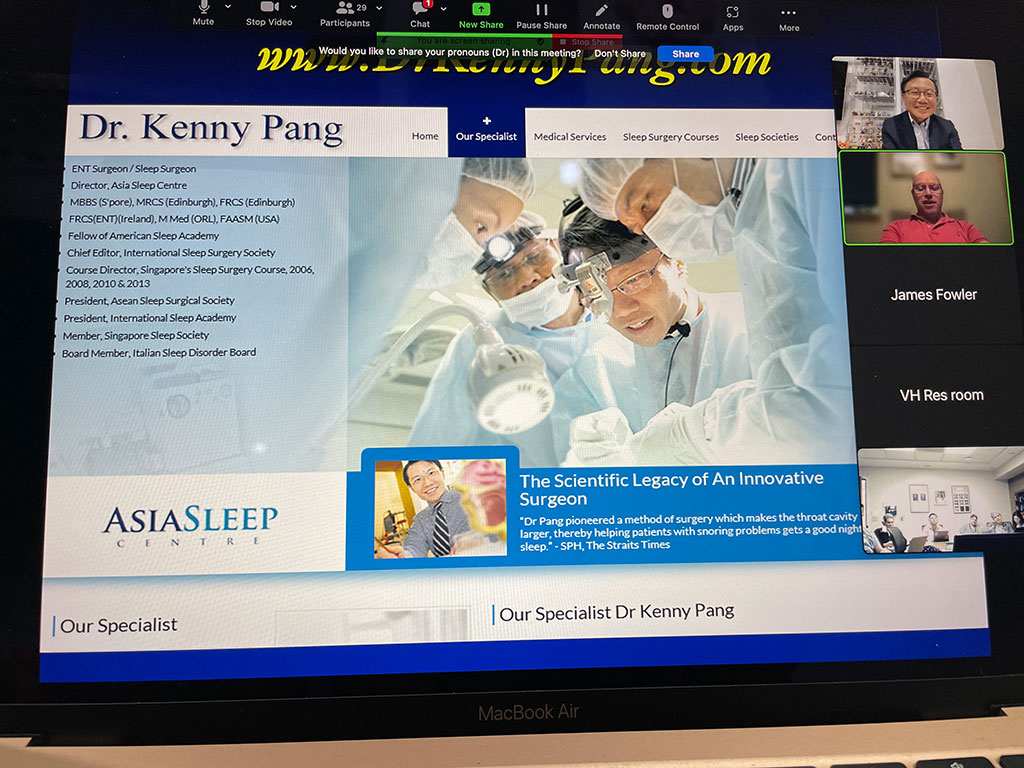Click 'Our Specialist Dr Kenny Pang' heading

pyautogui.click(x=616, y=613)
